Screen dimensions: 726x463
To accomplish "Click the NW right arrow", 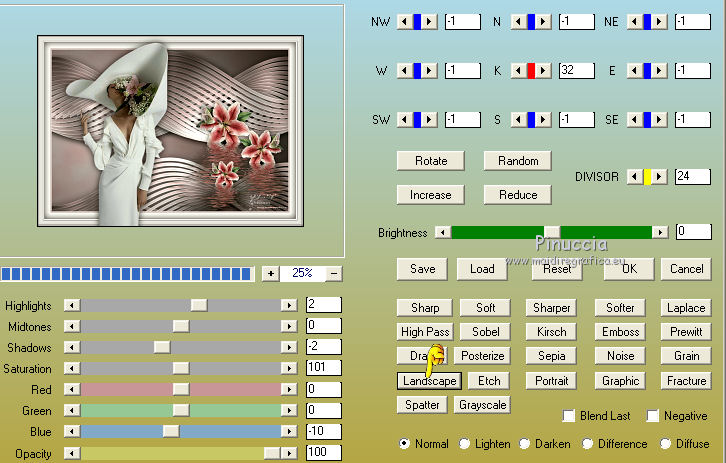I will 430,22.
